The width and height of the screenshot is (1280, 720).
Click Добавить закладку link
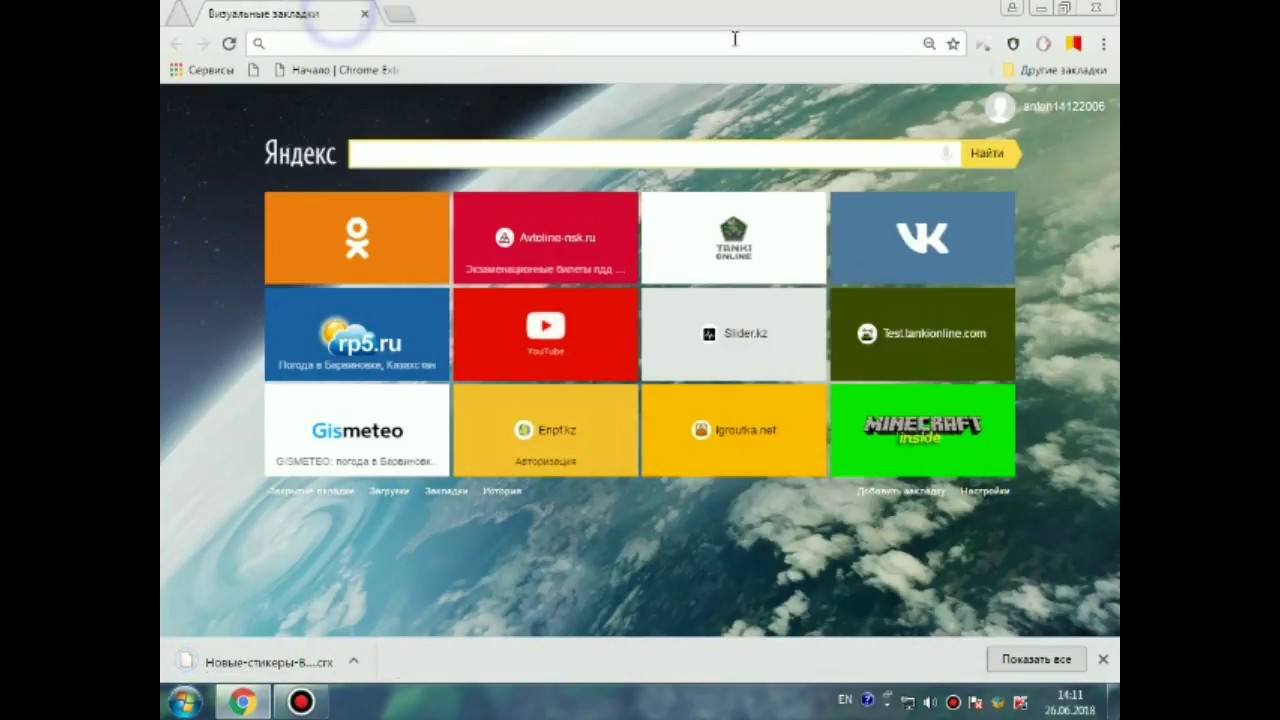click(901, 491)
